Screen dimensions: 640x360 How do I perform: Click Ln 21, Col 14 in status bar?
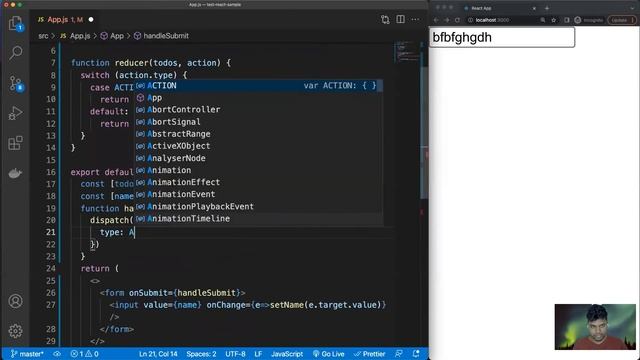click(158, 354)
